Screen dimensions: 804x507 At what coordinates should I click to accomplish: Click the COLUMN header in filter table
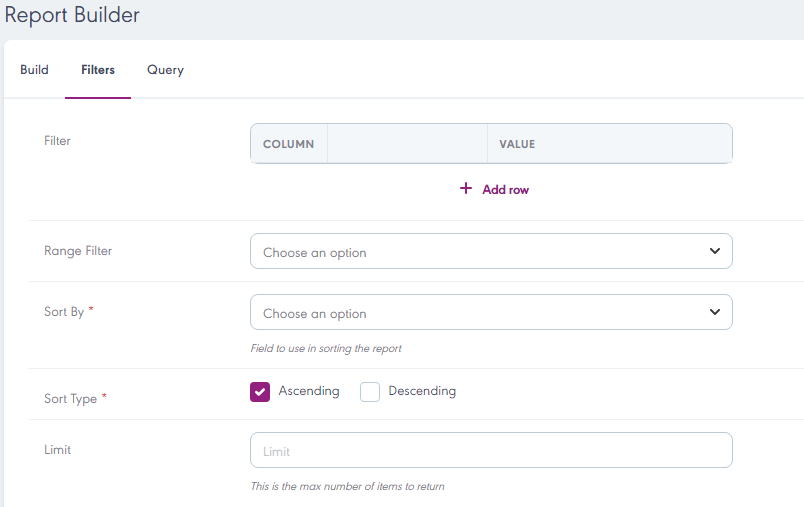pos(288,144)
